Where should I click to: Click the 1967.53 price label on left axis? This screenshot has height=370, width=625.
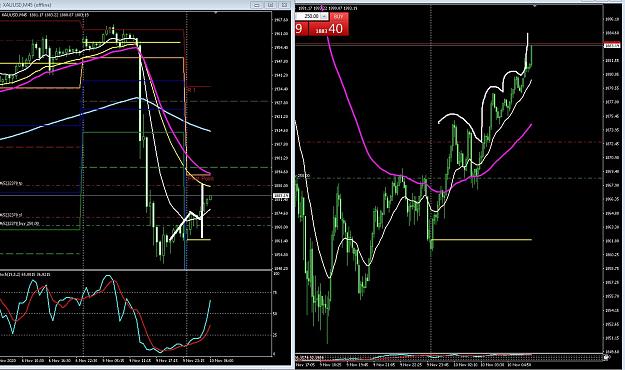point(281,20)
